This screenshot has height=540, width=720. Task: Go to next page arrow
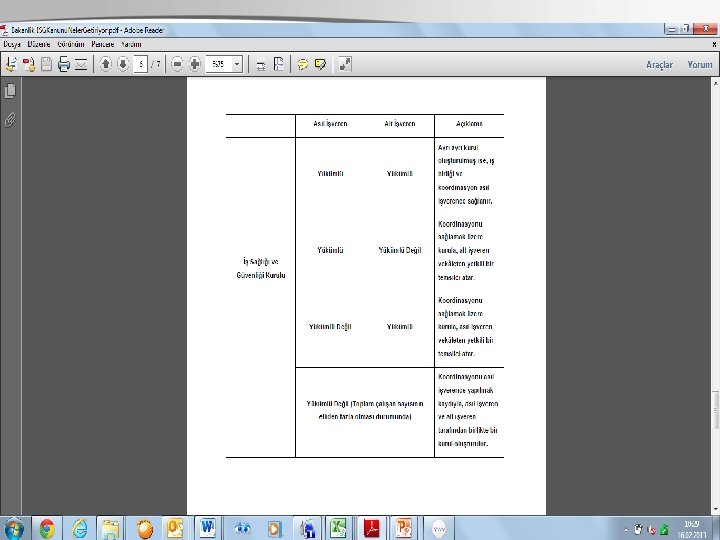123,64
